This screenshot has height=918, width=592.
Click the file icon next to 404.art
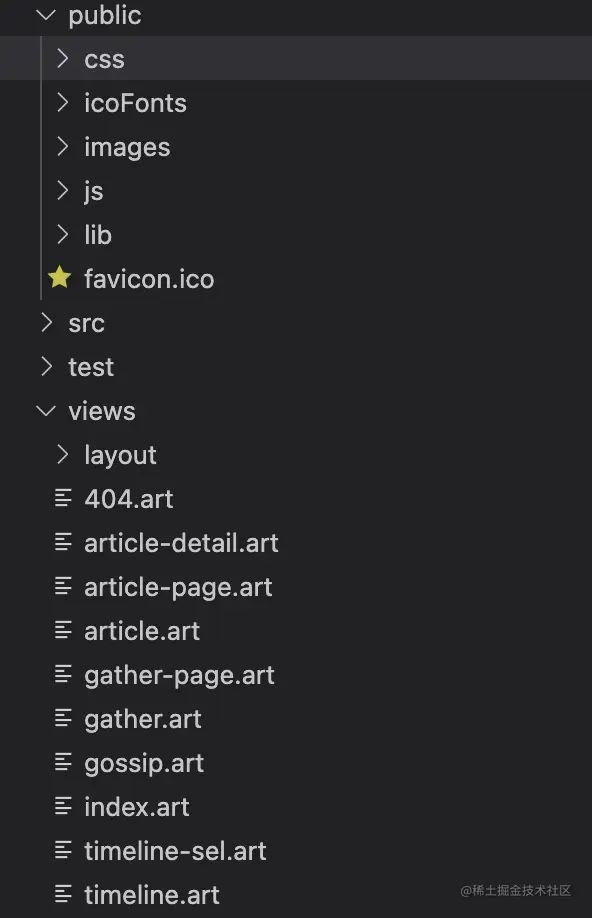(x=64, y=498)
